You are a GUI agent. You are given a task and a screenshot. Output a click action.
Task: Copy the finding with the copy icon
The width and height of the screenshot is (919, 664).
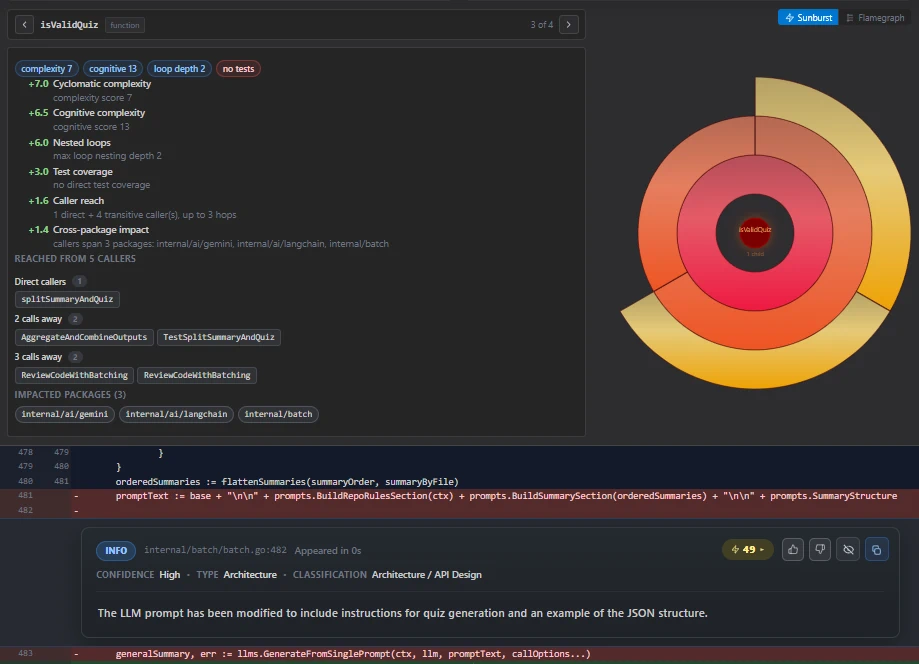pos(876,550)
